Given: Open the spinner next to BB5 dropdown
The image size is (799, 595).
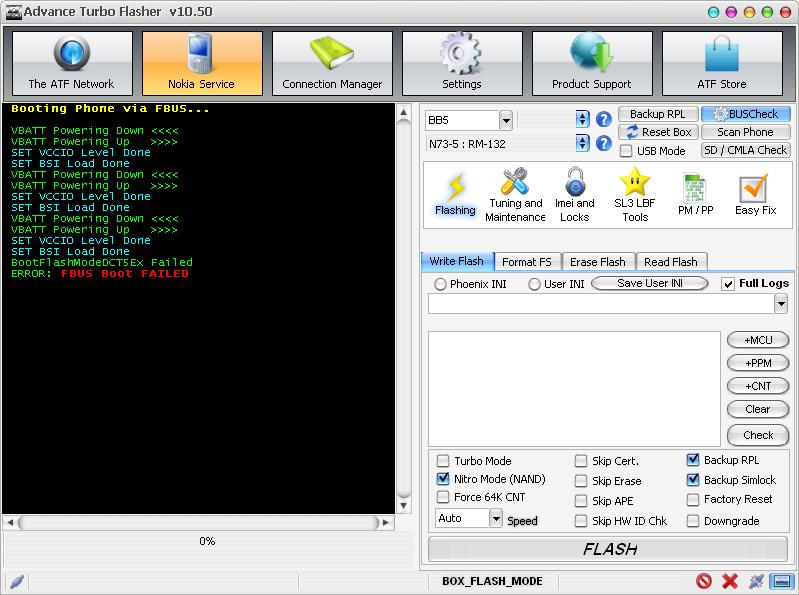Looking at the screenshot, I should [x=582, y=120].
